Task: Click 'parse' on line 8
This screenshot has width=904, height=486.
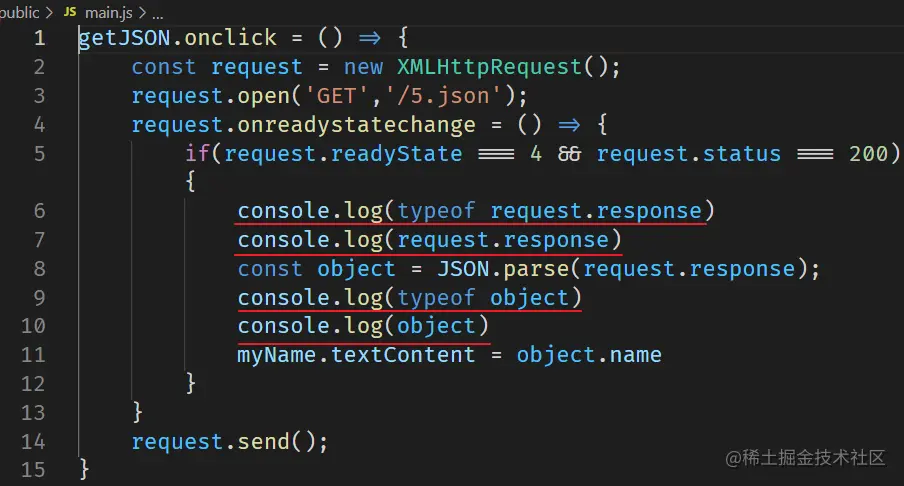Action: click(536, 269)
